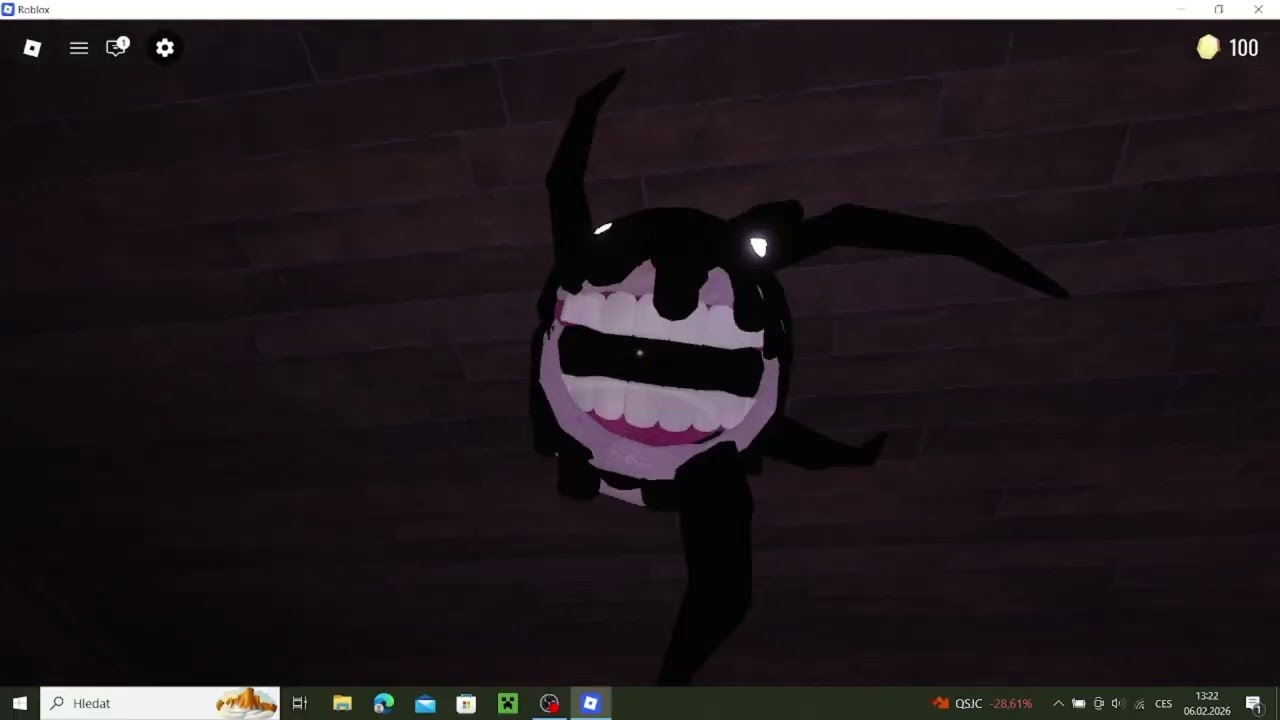The width and height of the screenshot is (1280, 720).
Task: Restore down the Roblox window
Action: tap(1219, 9)
